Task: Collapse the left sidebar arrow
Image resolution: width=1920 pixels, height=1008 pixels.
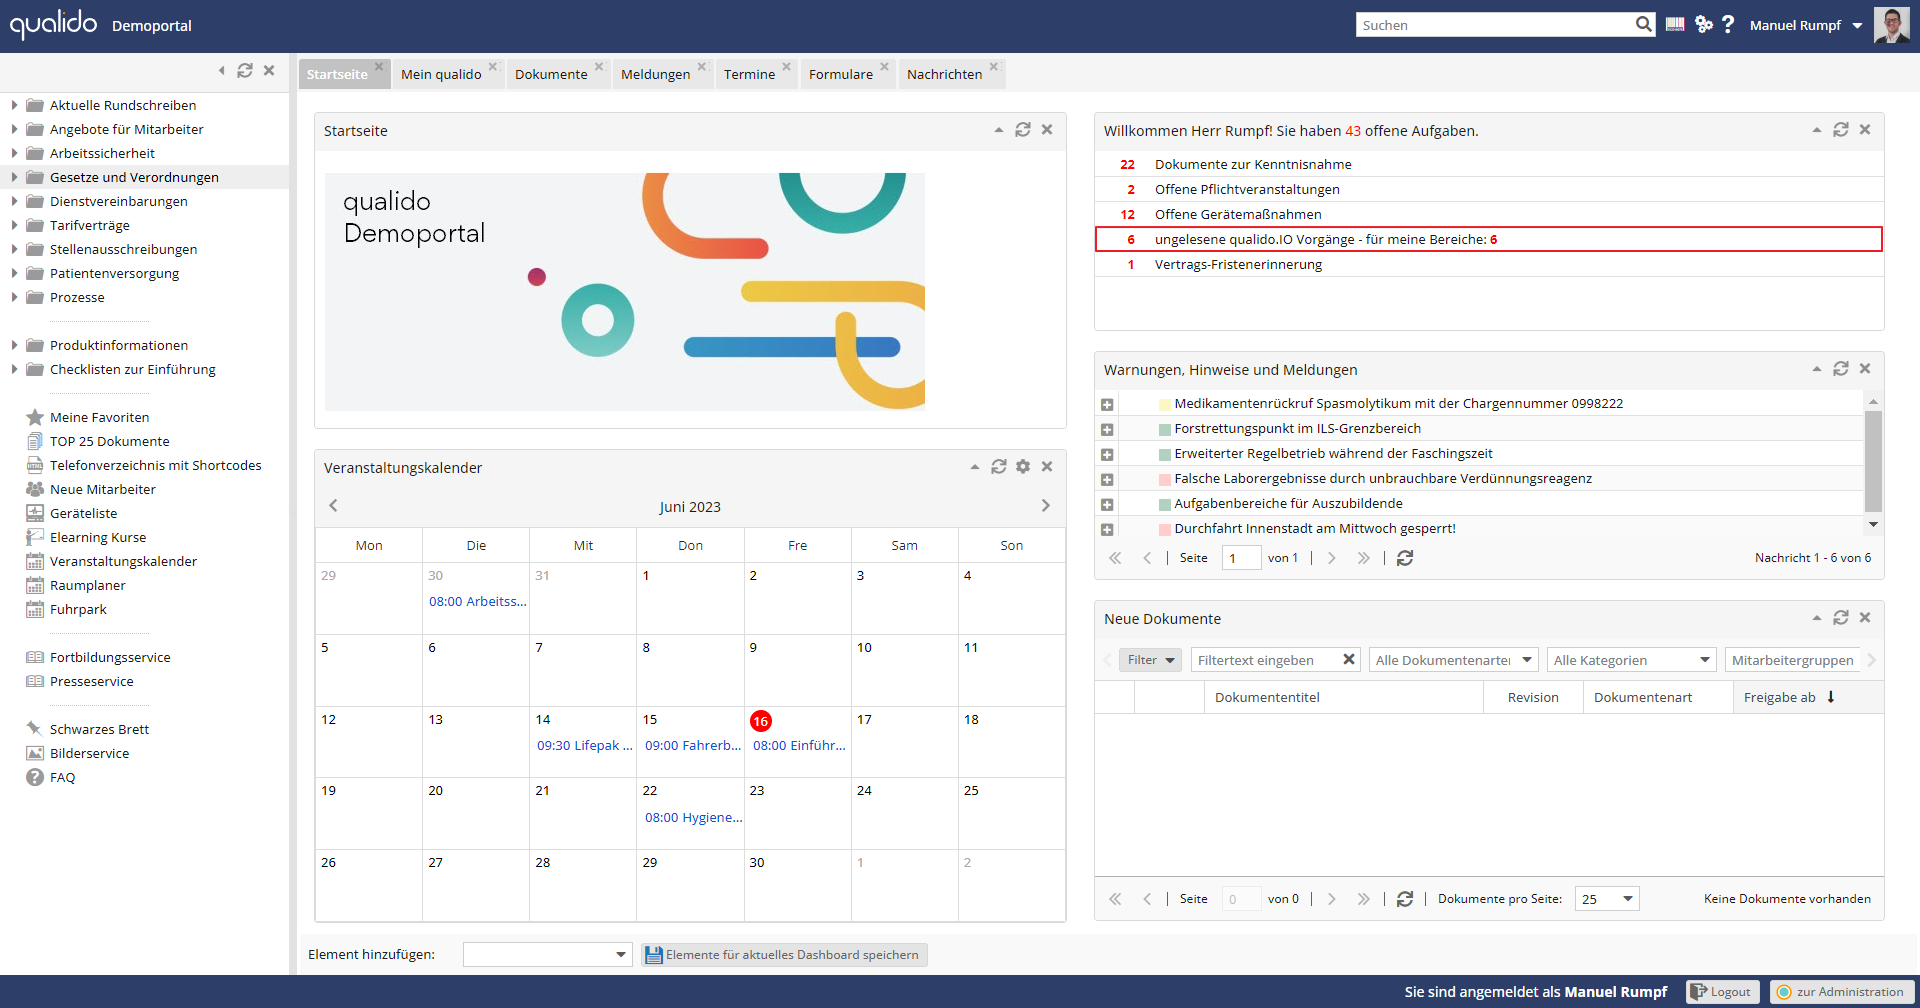Action: [222, 71]
